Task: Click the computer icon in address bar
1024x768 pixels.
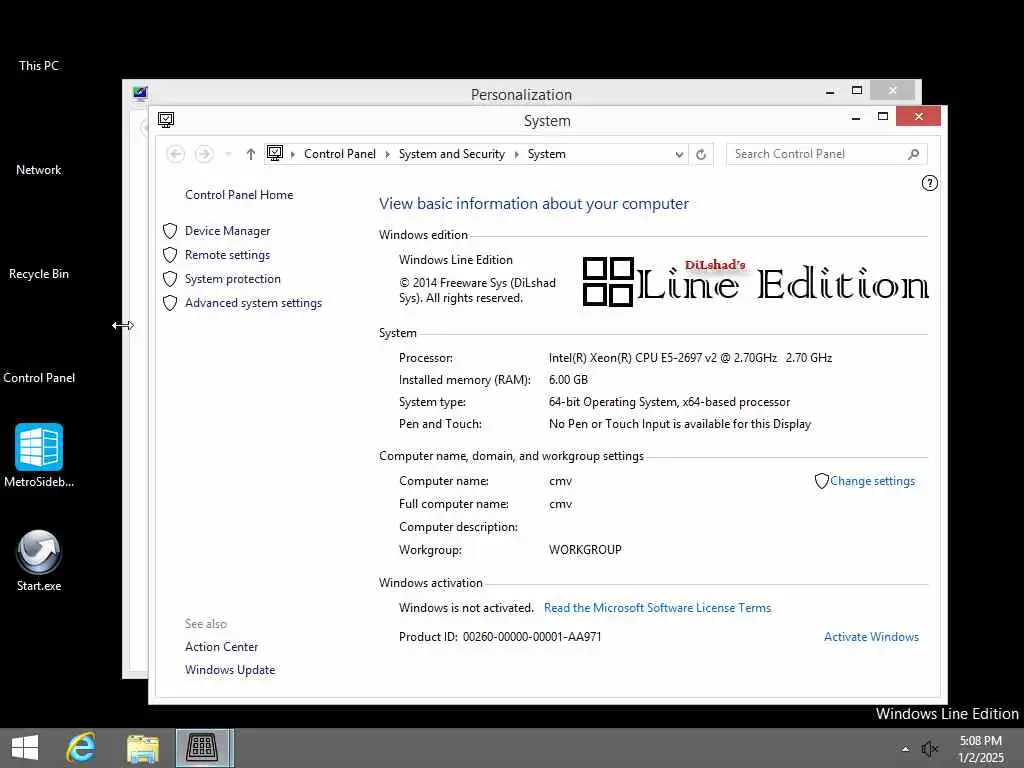Action: click(275, 153)
